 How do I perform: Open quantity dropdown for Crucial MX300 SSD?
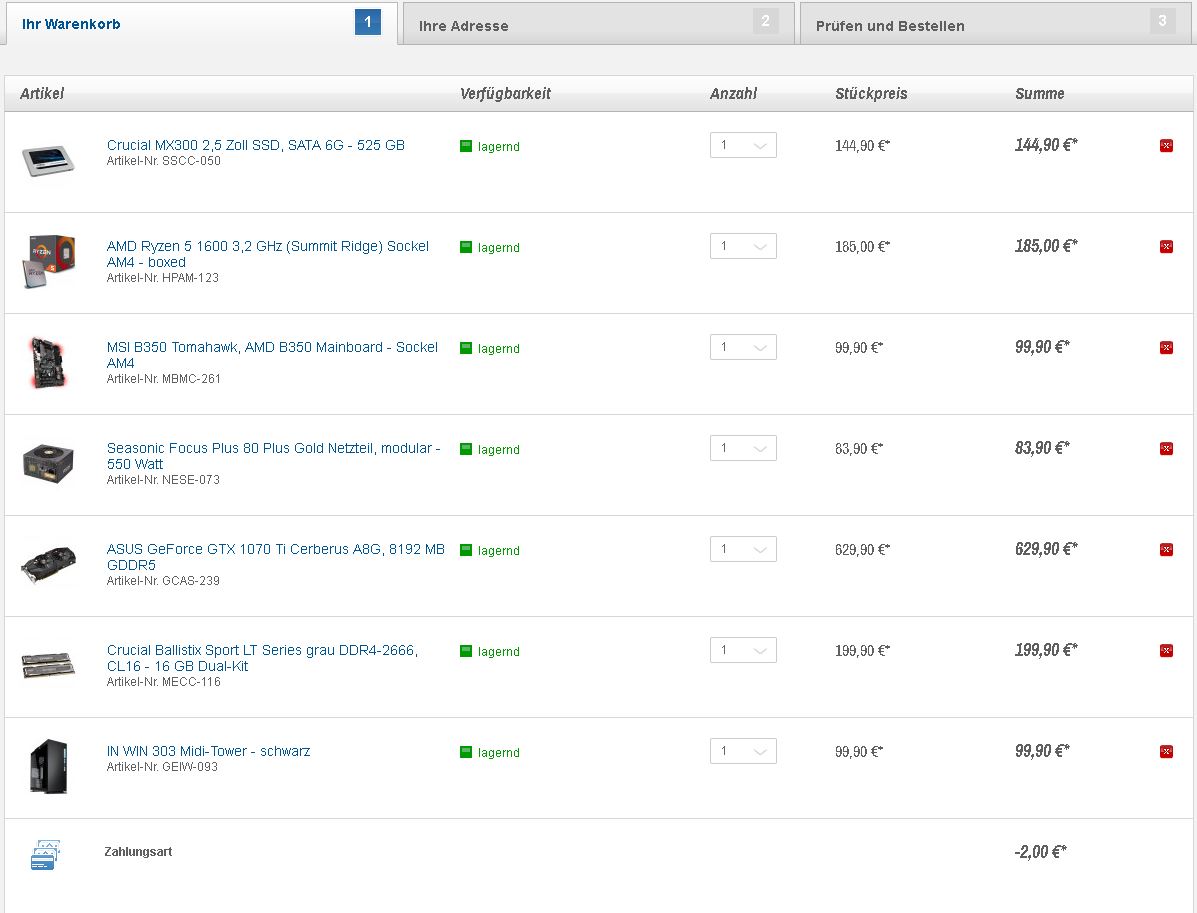[x=743, y=145]
